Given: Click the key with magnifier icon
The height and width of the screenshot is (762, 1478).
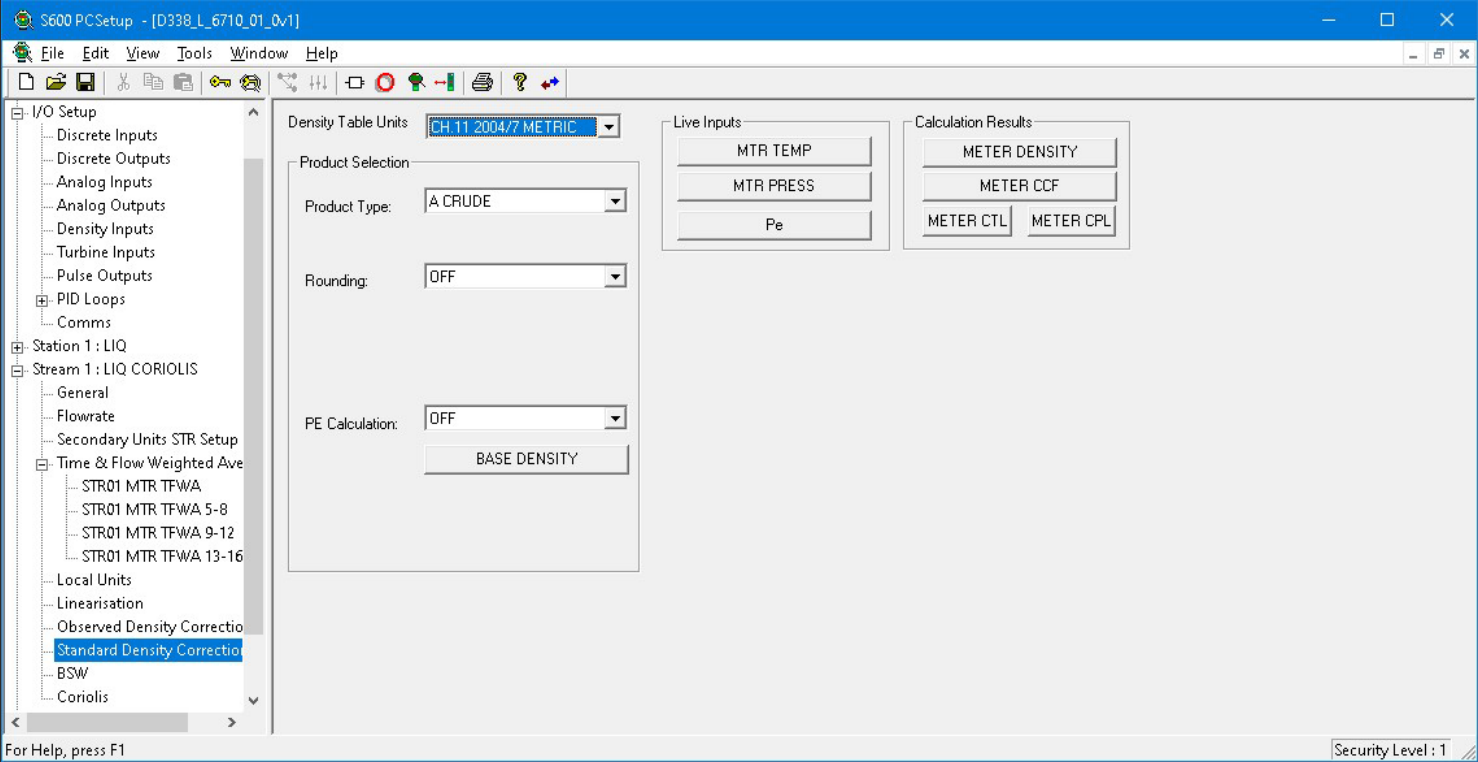Looking at the screenshot, I should (x=250, y=82).
